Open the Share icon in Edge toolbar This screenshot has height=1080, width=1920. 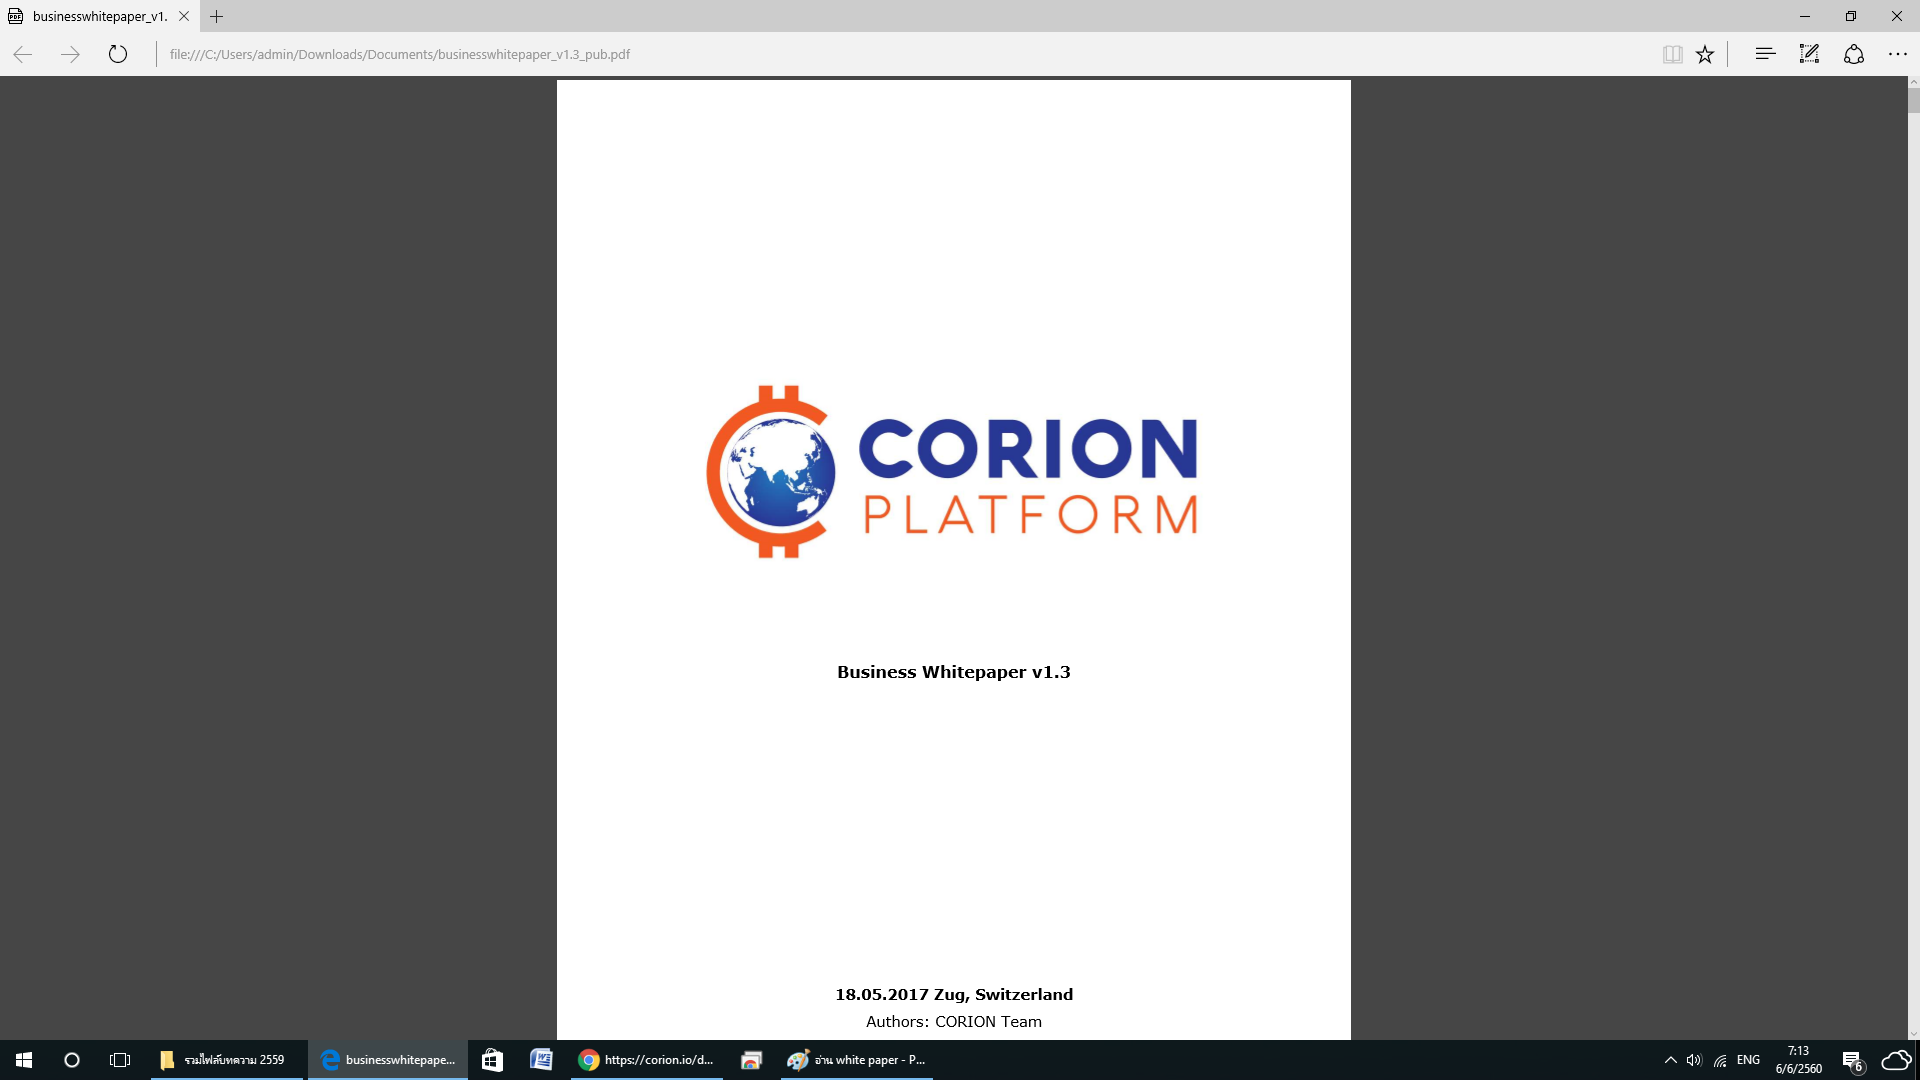click(x=1854, y=54)
